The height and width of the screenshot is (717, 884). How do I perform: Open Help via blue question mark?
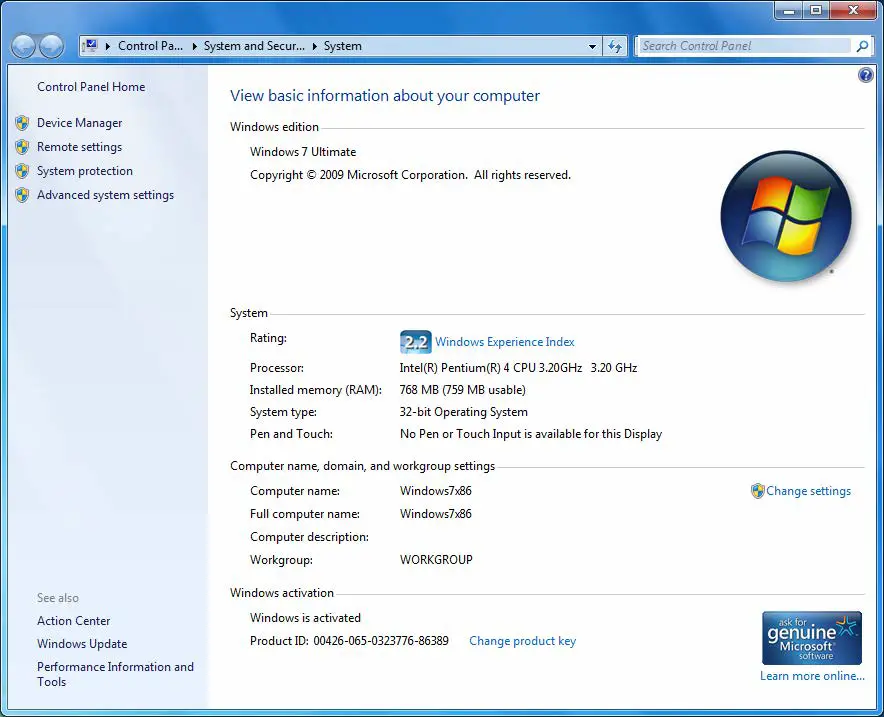pos(865,74)
